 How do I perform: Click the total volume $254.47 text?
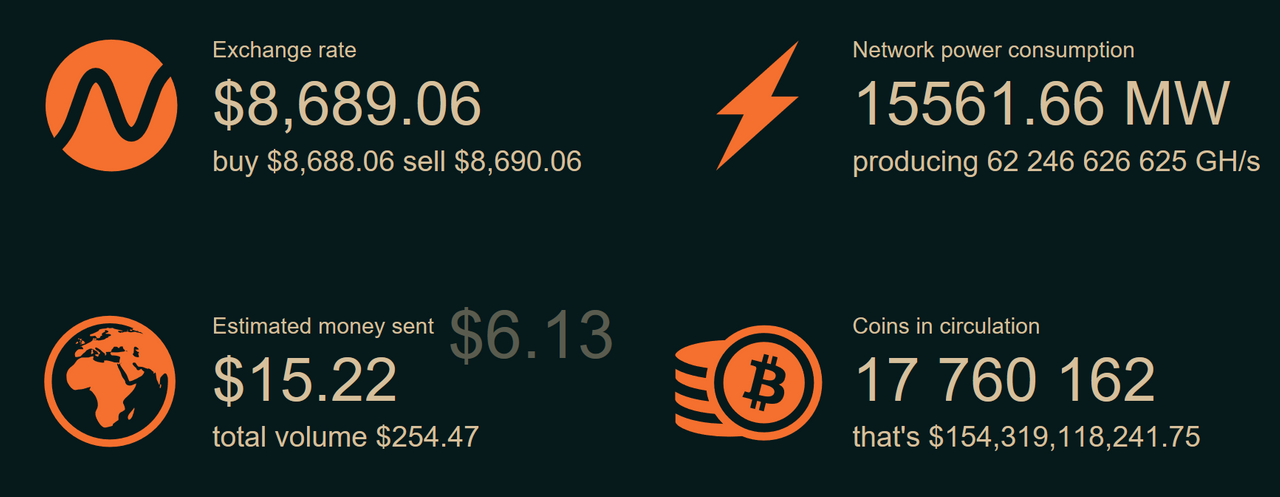coord(346,437)
